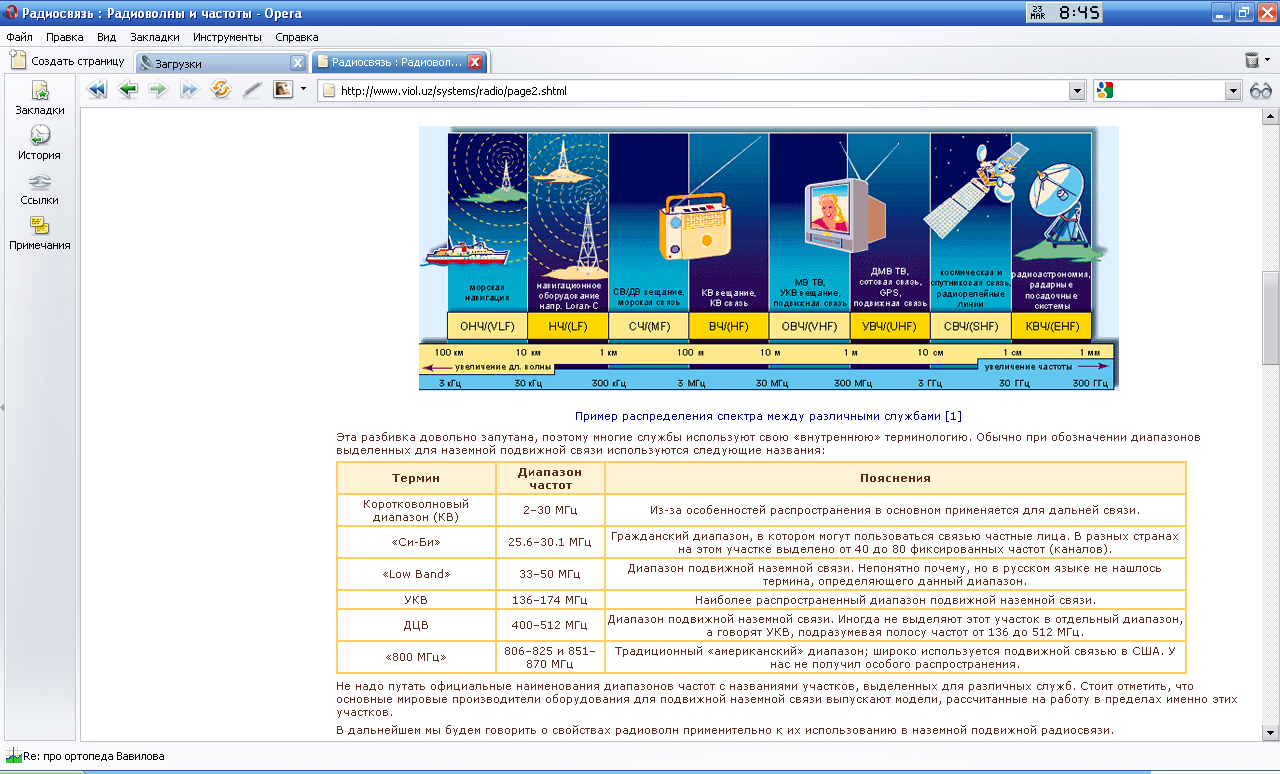
Task: Click the Термин column header
Action: [x=417, y=478]
